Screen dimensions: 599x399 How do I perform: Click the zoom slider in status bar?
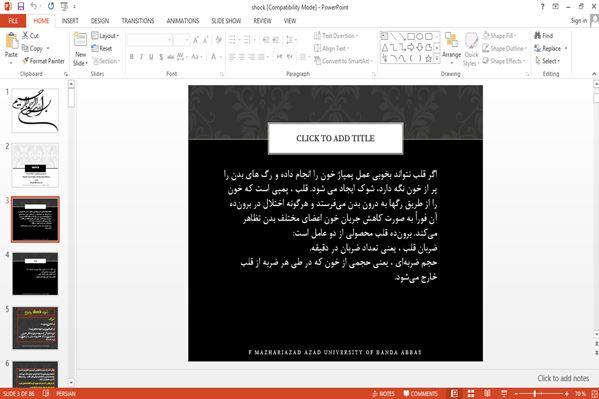pyautogui.click(x=541, y=394)
